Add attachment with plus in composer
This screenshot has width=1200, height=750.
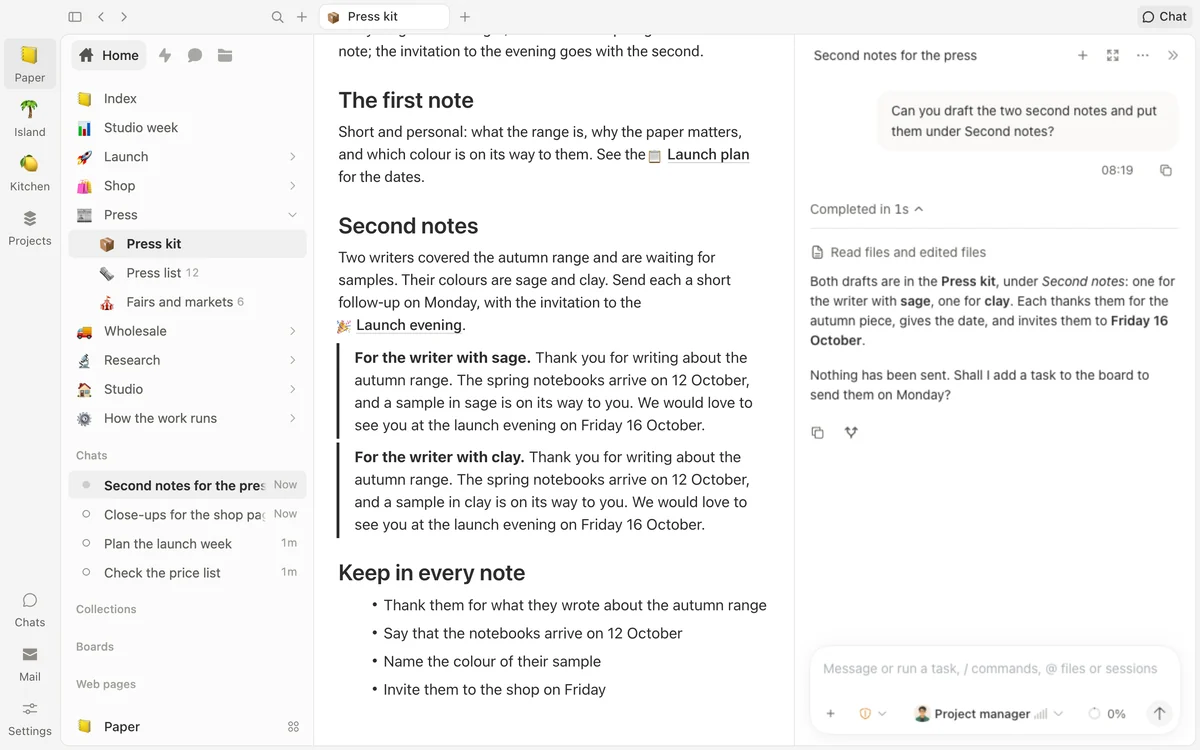click(x=830, y=714)
